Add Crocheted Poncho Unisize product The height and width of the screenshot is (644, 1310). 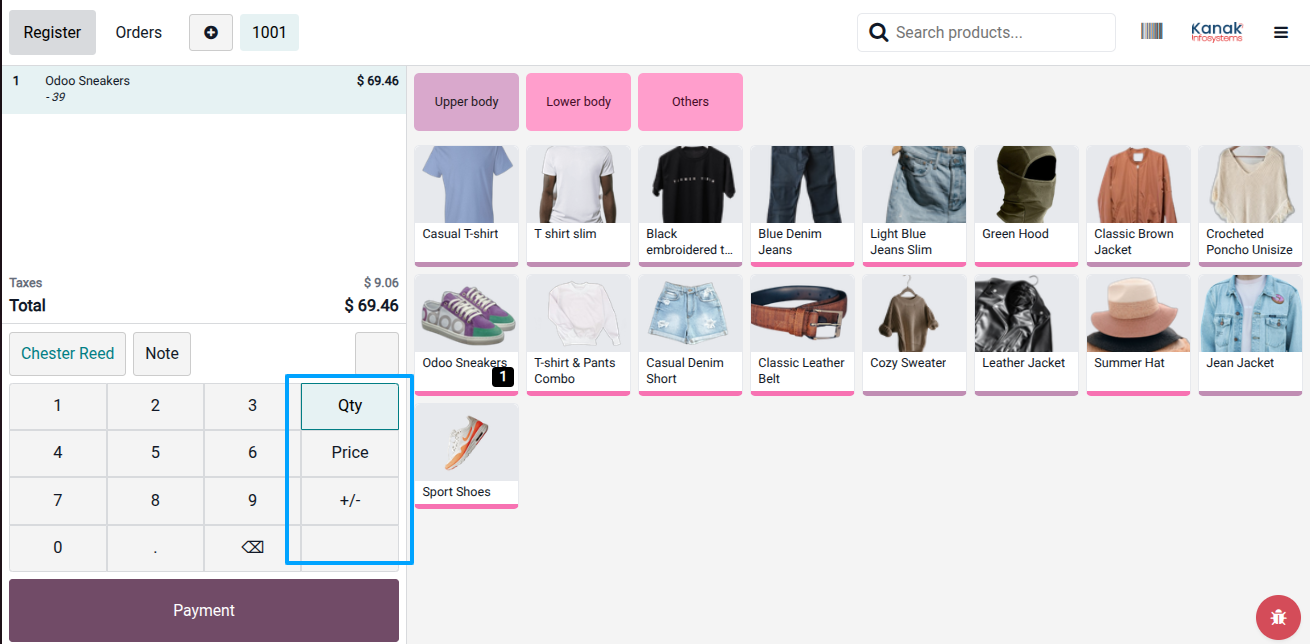coord(1251,206)
